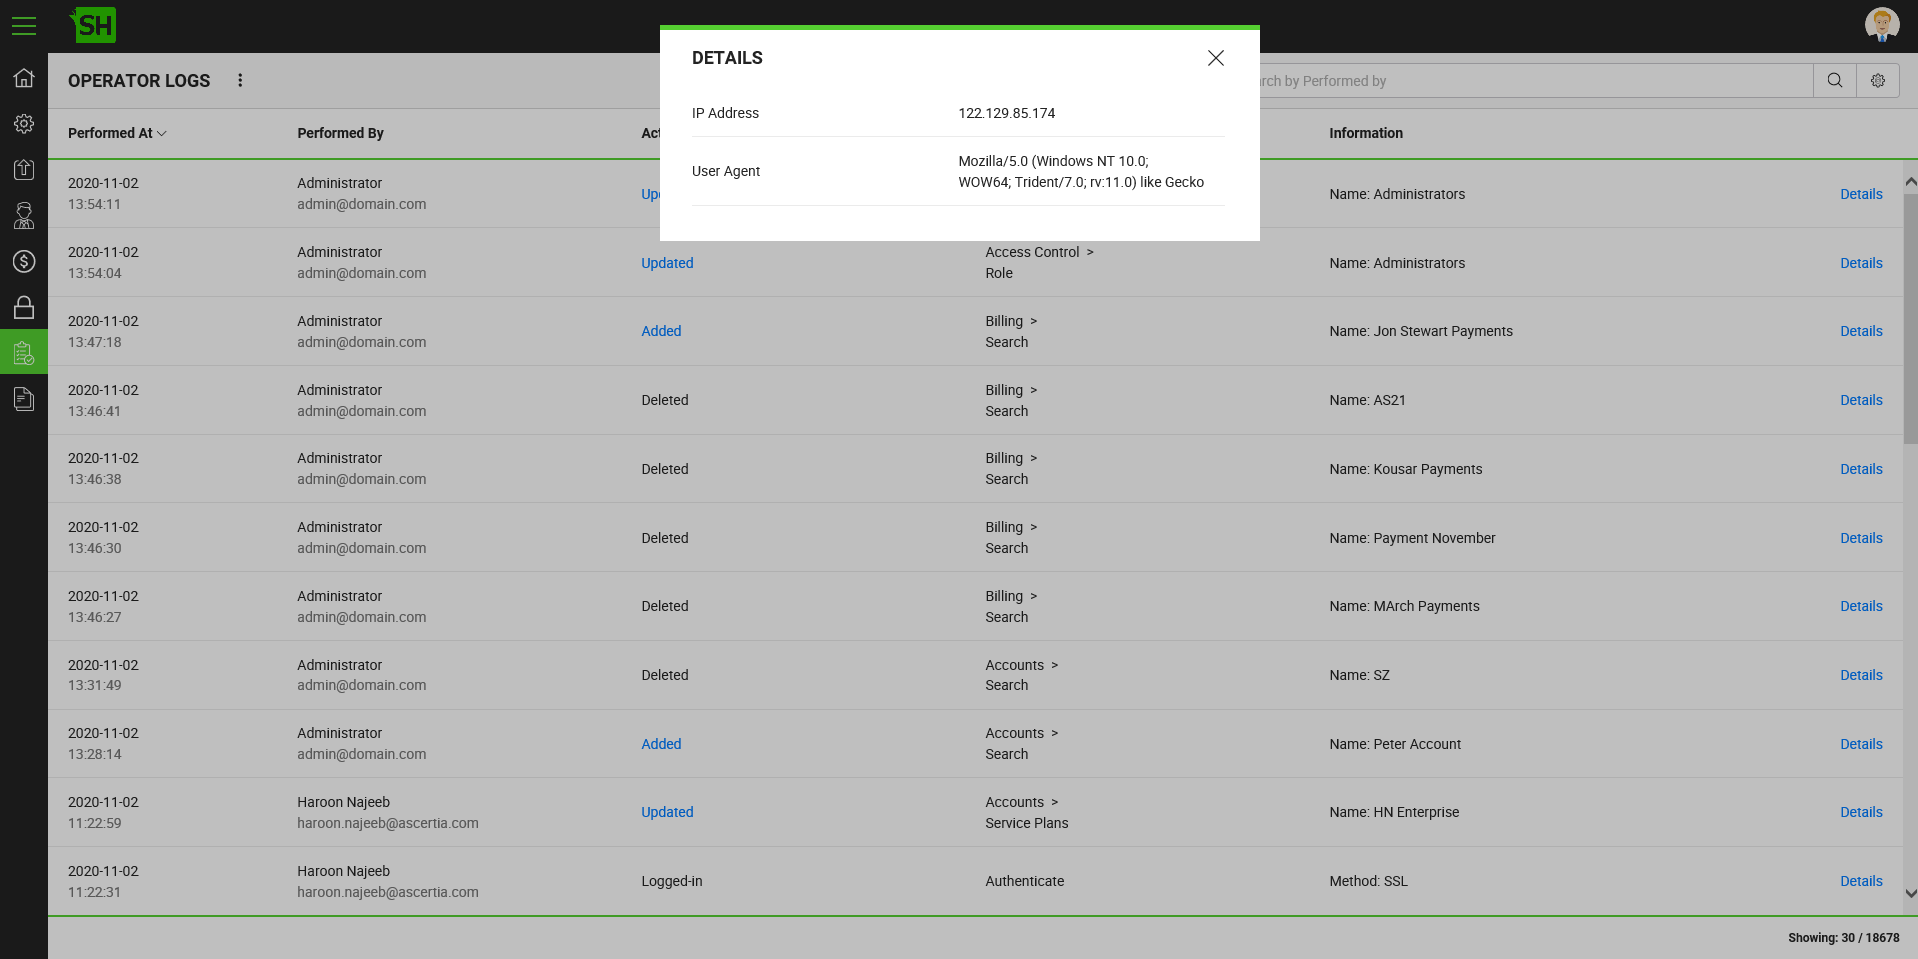This screenshot has height=959, width=1918.
Task: Click the SH logo
Action: coord(93,25)
